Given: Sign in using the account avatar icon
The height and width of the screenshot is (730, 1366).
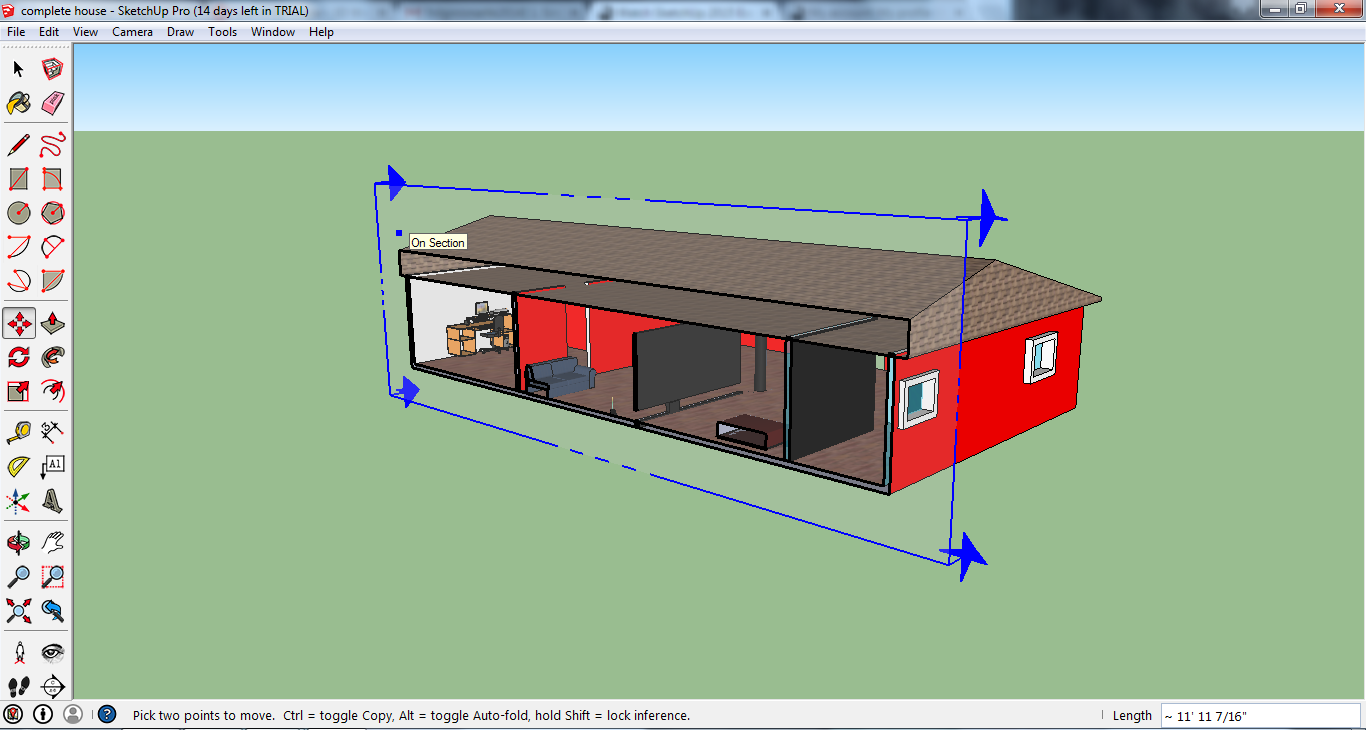Looking at the screenshot, I should [x=71, y=715].
